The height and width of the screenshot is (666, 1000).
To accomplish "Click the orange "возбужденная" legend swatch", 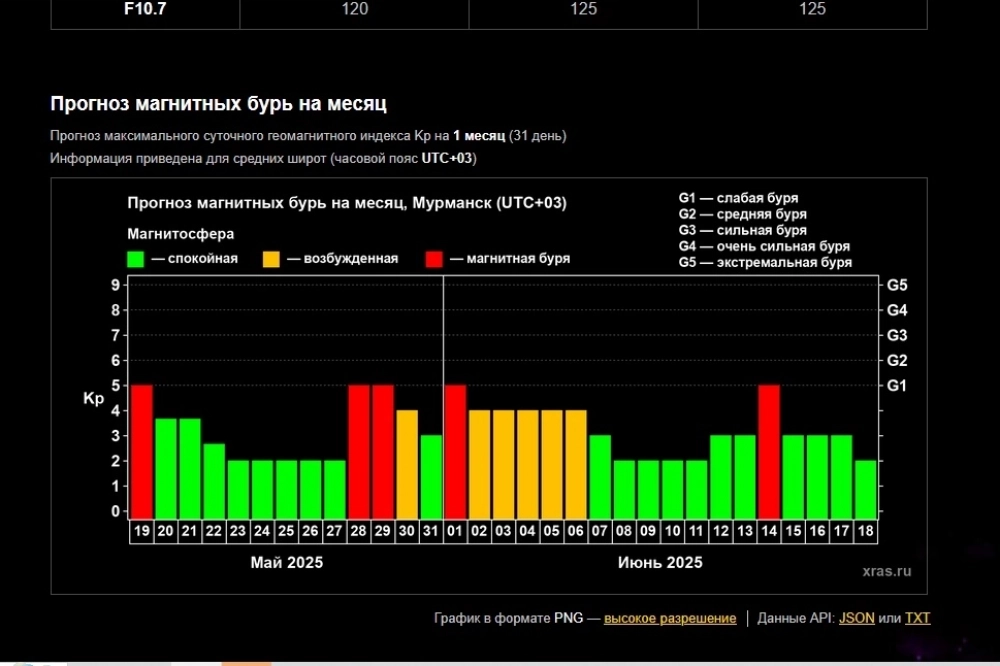I will [x=271, y=259].
